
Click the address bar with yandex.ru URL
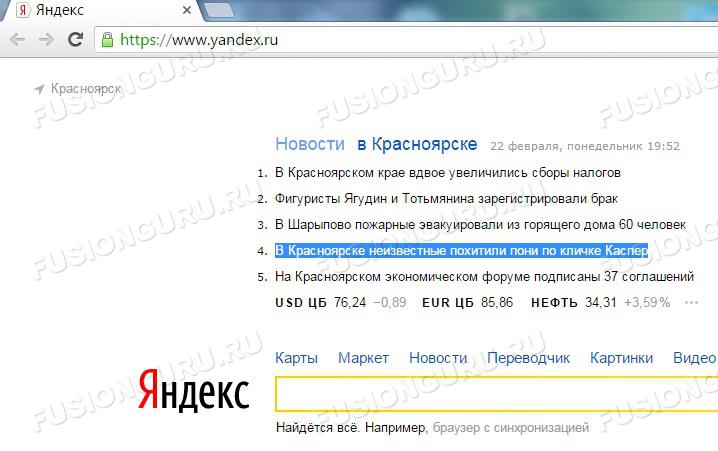coord(406,40)
